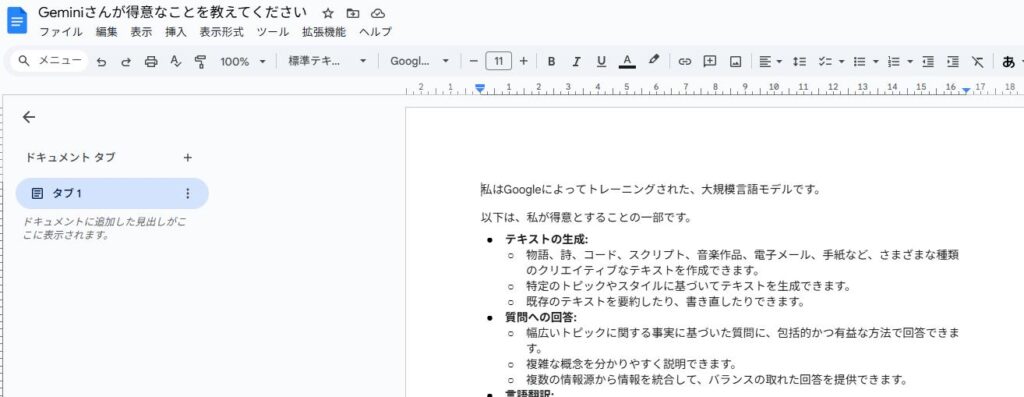Open the text alignment dropdown
The height and width of the screenshot is (397, 1024).
tap(771, 61)
